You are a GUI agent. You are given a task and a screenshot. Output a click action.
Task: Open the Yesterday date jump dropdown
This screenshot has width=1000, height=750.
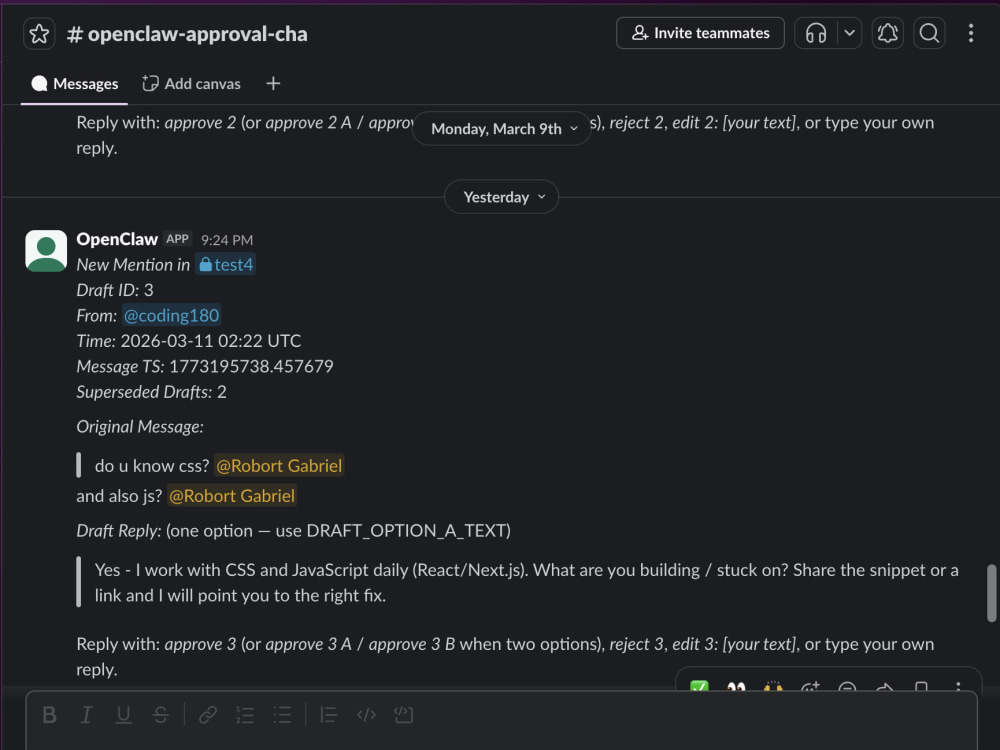click(502, 197)
